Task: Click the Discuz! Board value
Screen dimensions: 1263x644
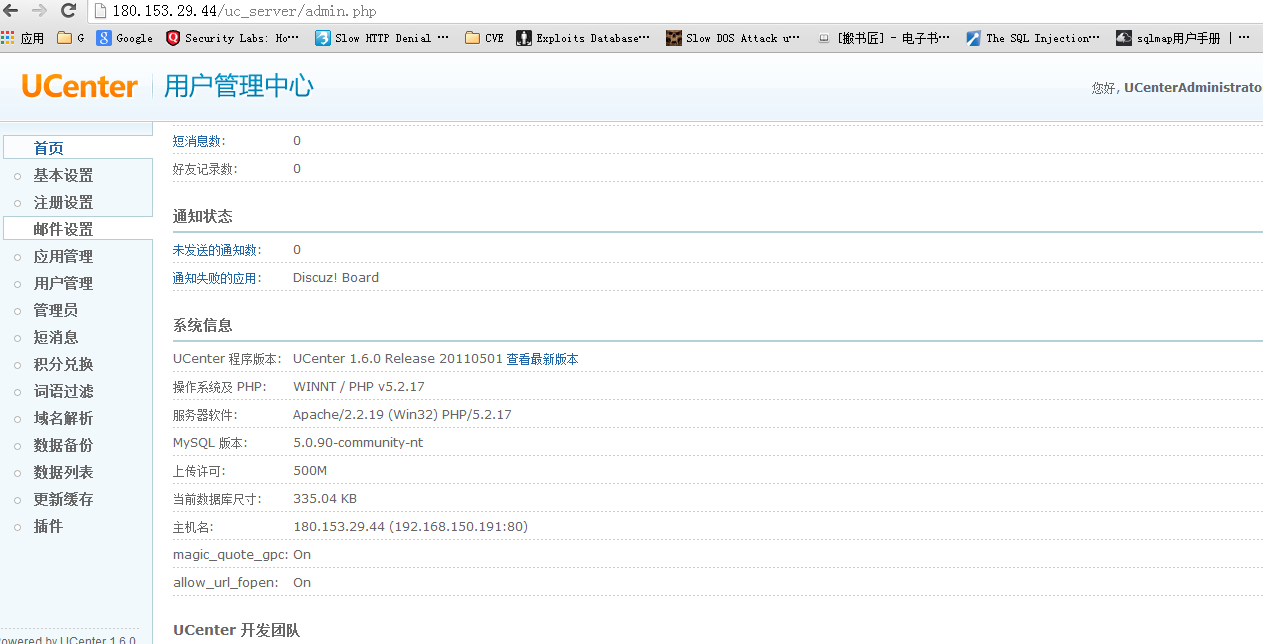Action: click(x=336, y=278)
